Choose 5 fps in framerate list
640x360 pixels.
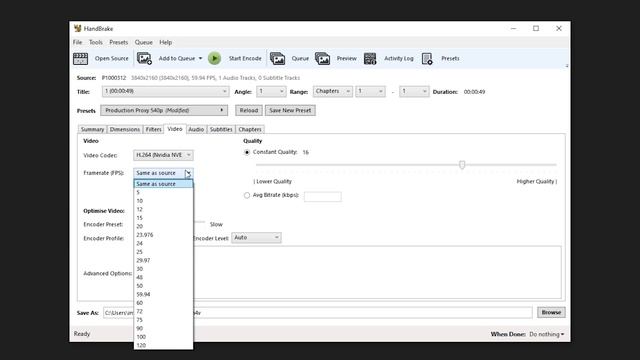[x=163, y=192]
